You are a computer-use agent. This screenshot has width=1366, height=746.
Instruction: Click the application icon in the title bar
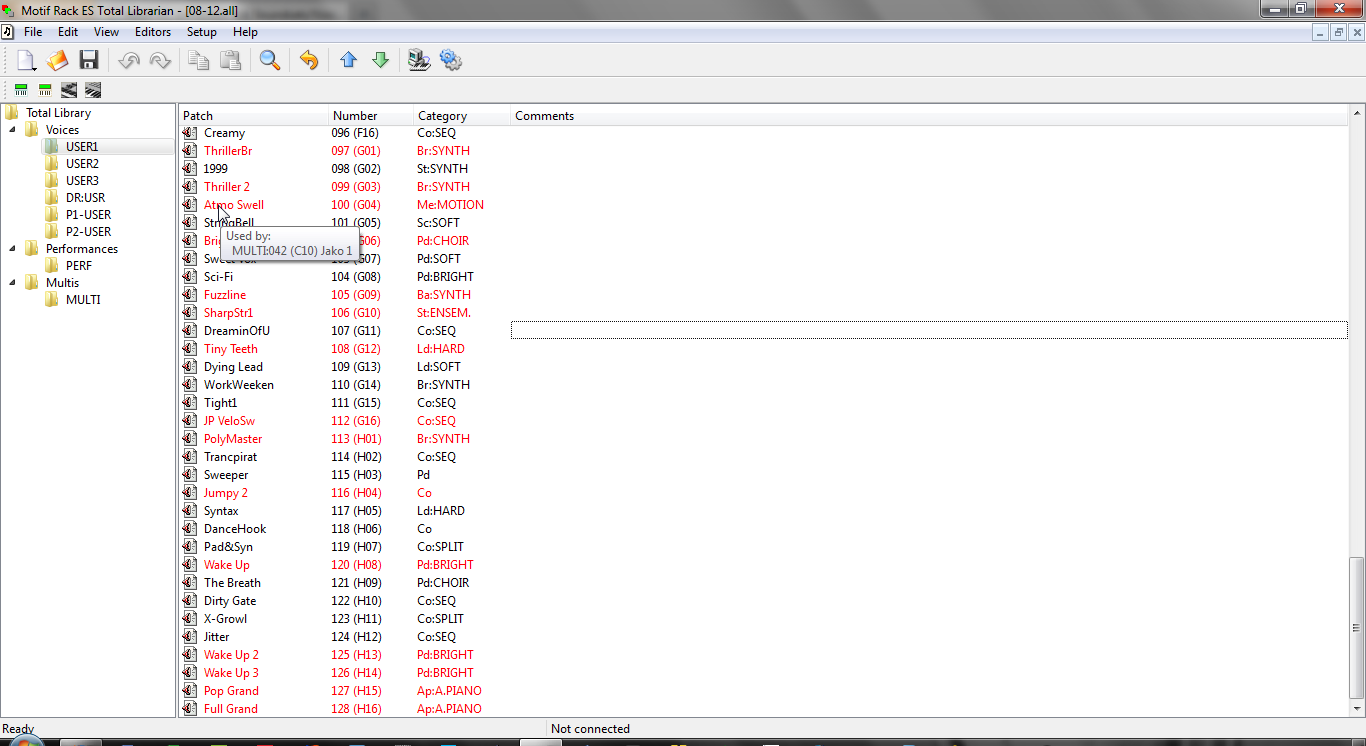[x=9, y=9]
